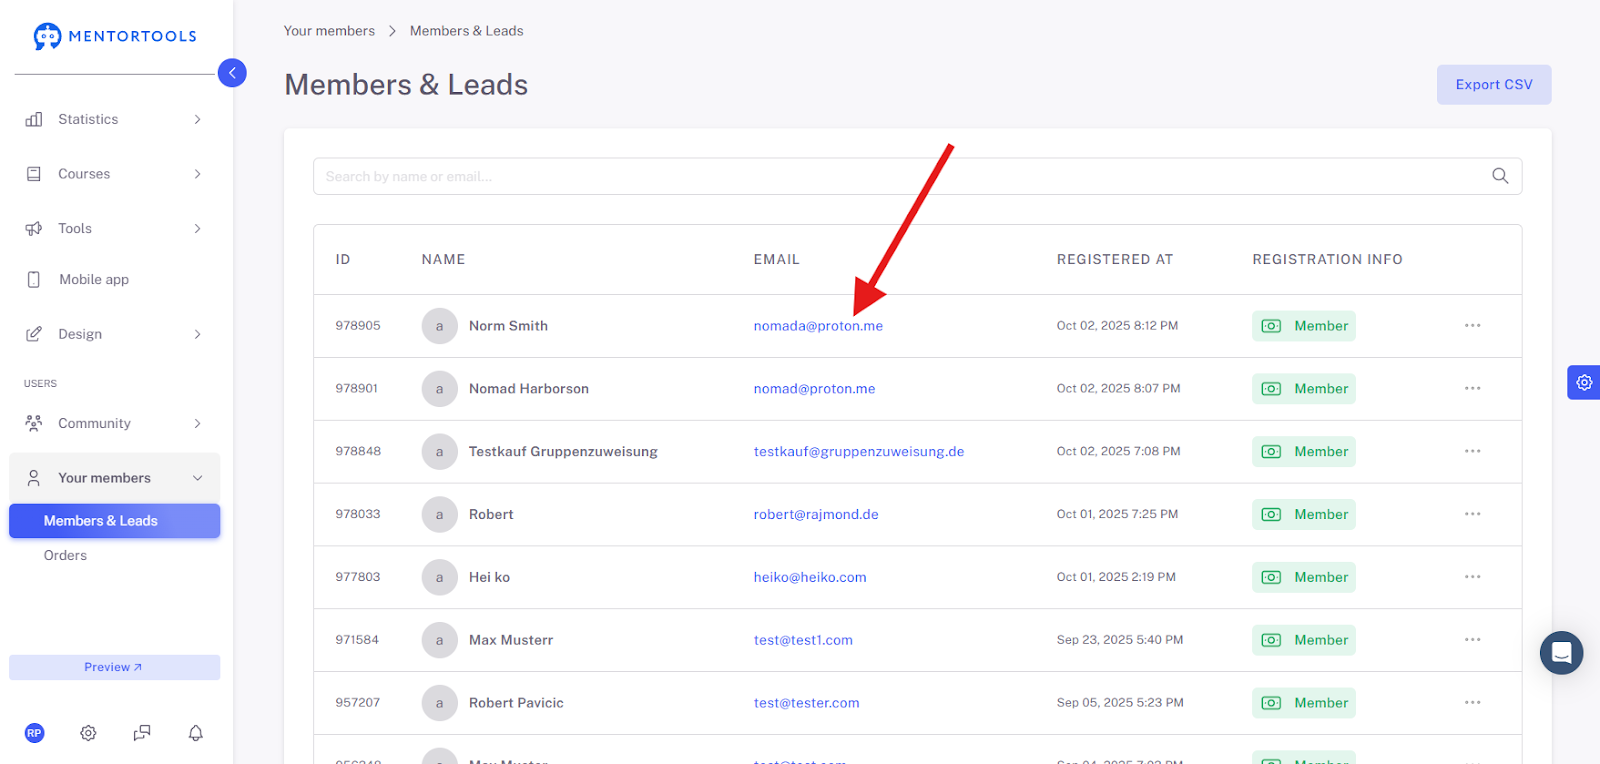Open notifications bell icon
Screen dimensions: 1600x764
196,733
